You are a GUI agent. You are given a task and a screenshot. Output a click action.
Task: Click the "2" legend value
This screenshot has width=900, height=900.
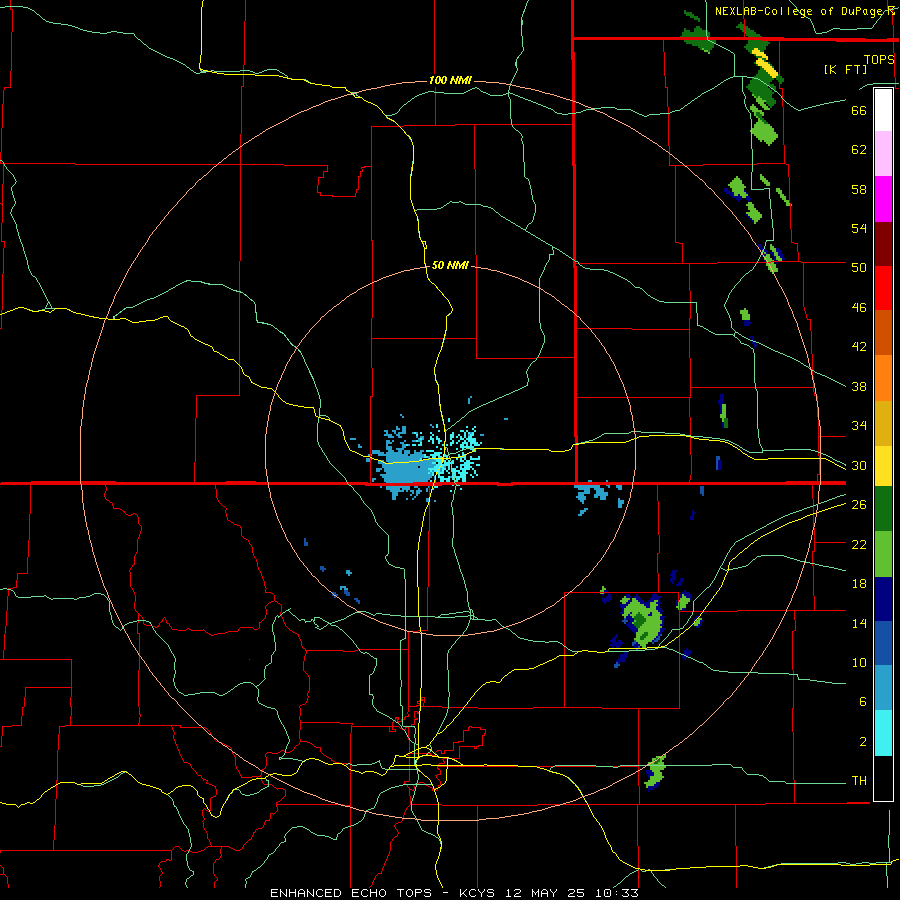[863, 742]
